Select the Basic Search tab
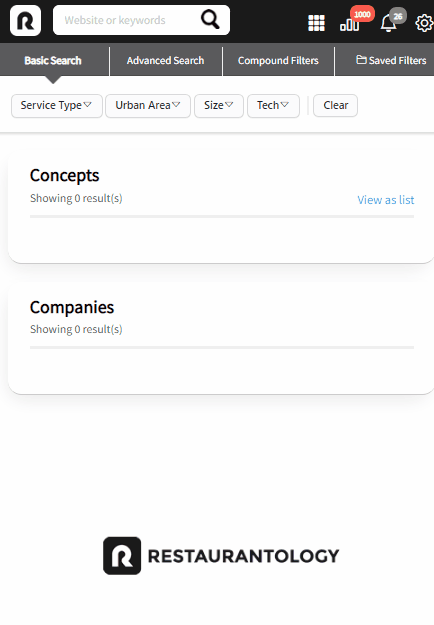The height and width of the screenshot is (625, 434). click(x=53, y=61)
